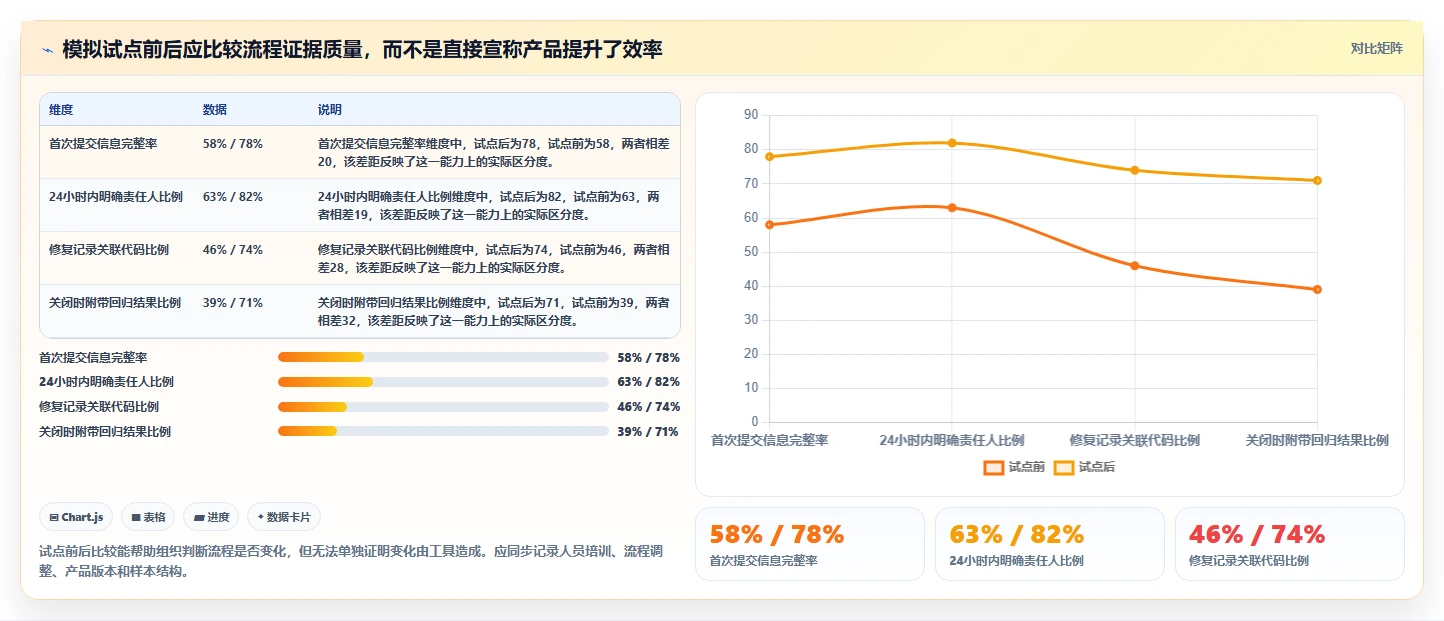The image size is (1444, 621).
Task: Click table data cell 63% / 82%
Action: 232,196
